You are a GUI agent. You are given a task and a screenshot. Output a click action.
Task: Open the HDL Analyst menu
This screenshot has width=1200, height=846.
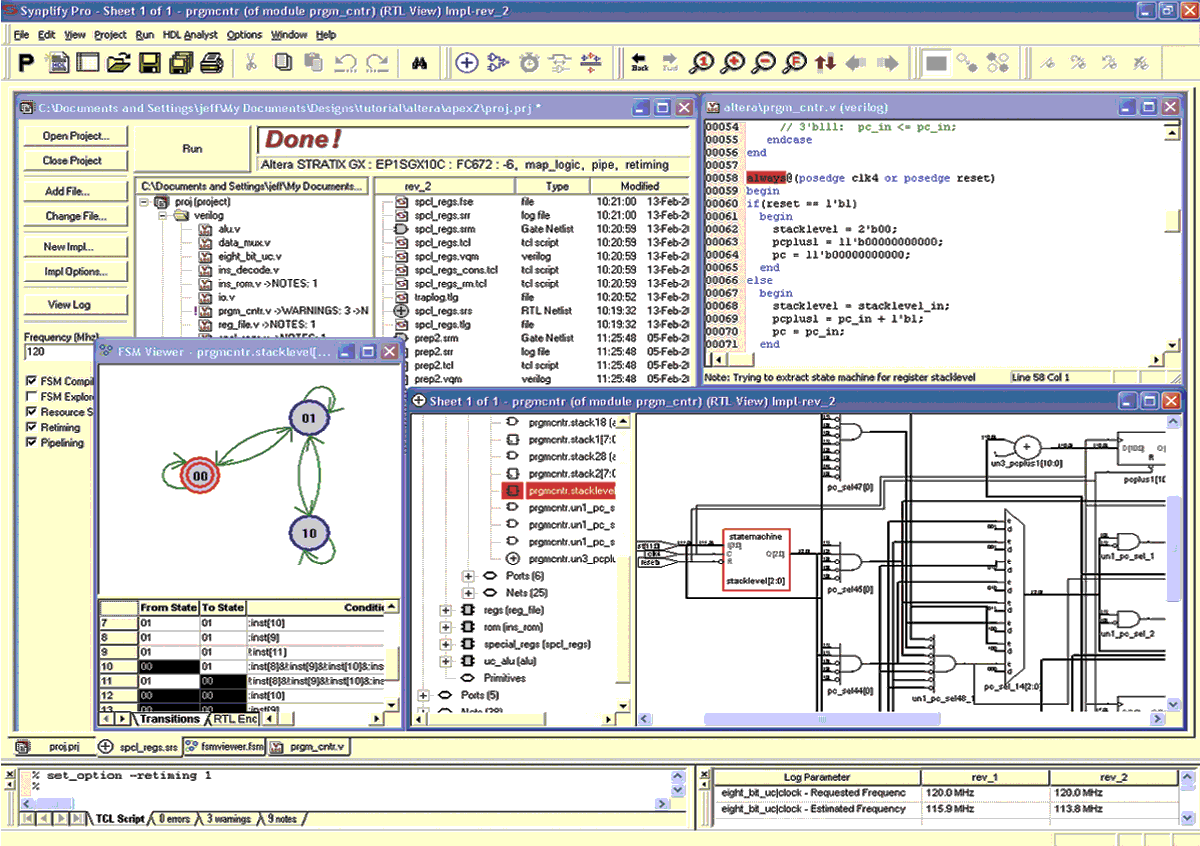[190, 35]
